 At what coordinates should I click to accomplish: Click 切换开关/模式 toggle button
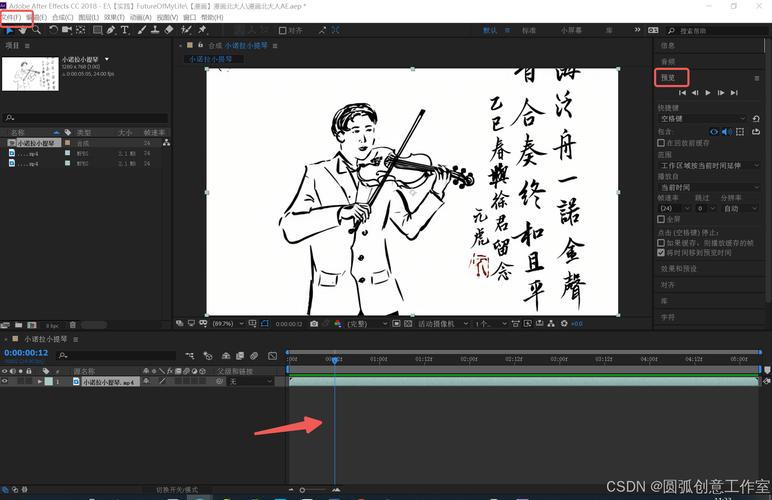pyautogui.click(x=177, y=490)
